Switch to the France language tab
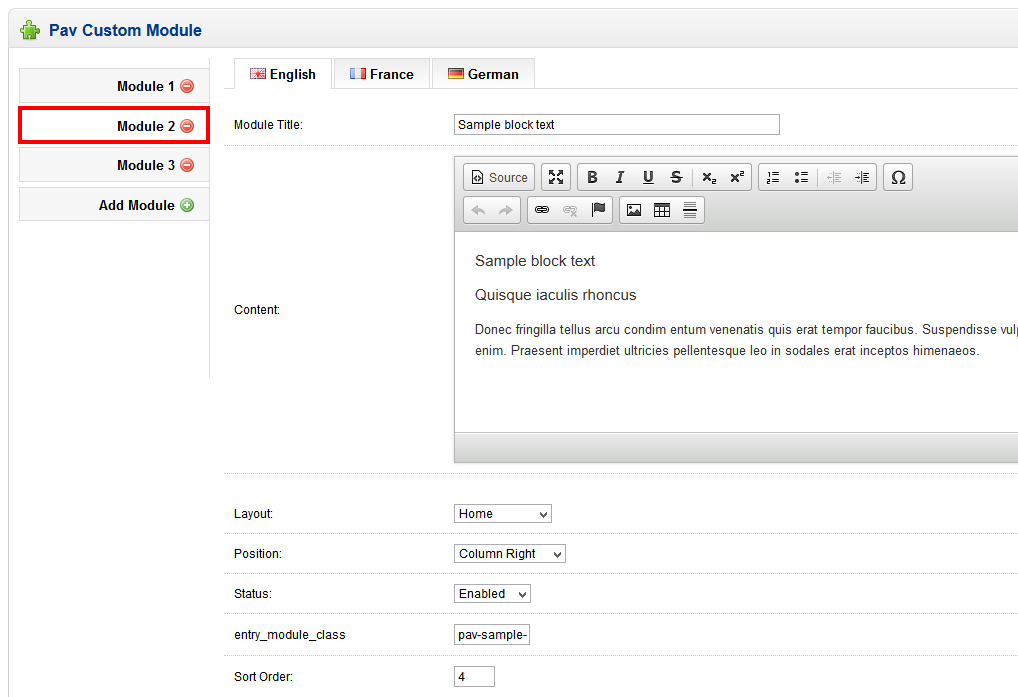 click(381, 74)
